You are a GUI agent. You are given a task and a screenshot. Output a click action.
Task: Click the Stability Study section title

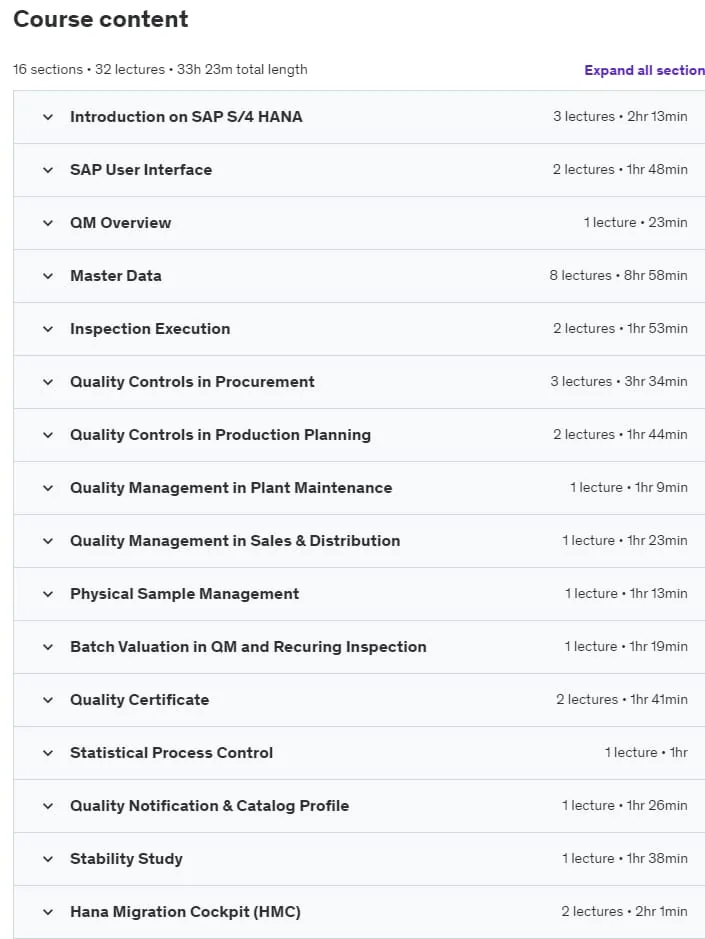126,859
